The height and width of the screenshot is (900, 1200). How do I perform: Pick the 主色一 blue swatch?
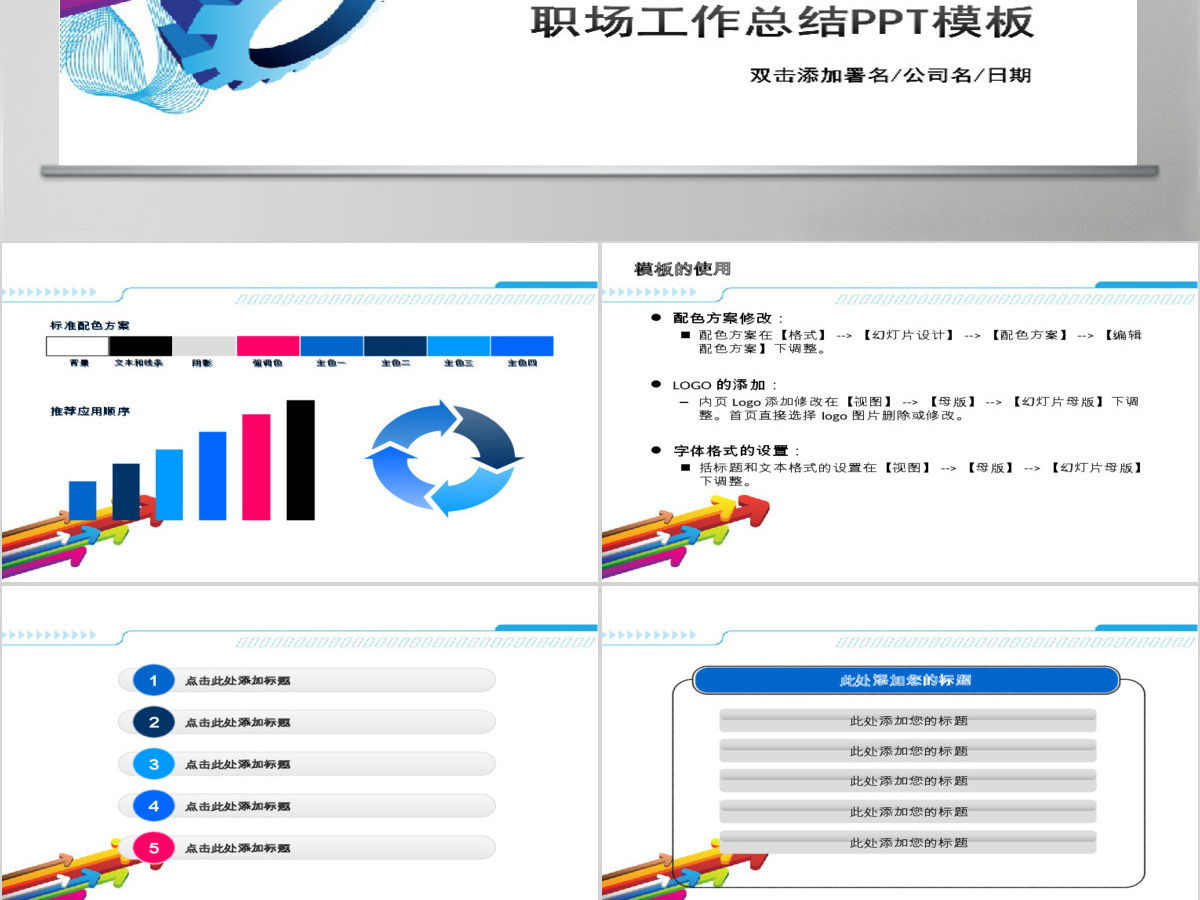point(331,346)
